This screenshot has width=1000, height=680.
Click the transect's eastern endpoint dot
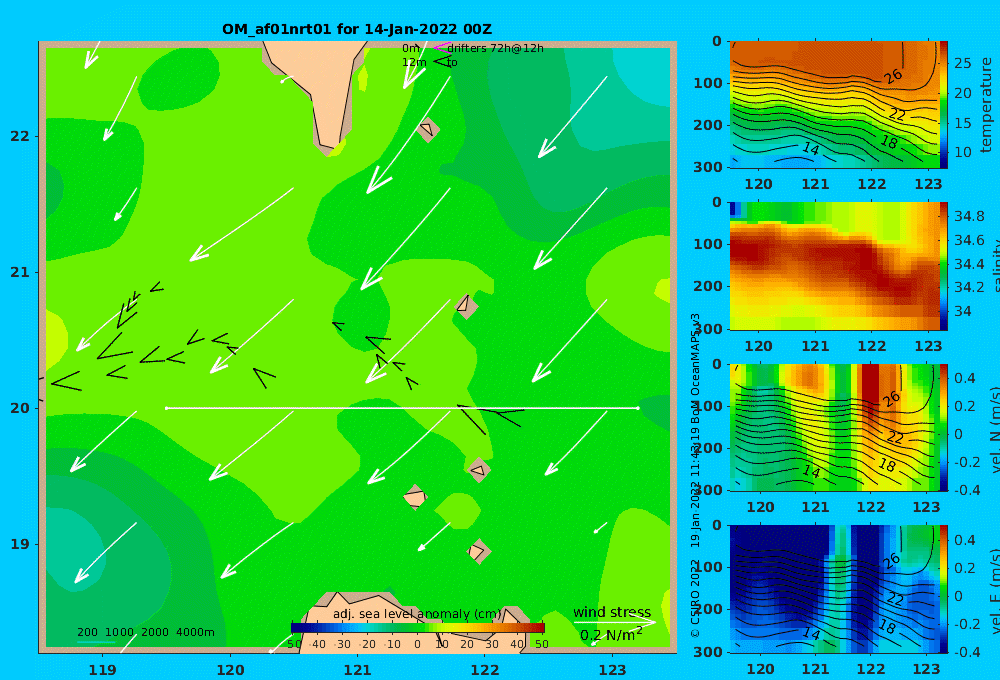tap(638, 408)
